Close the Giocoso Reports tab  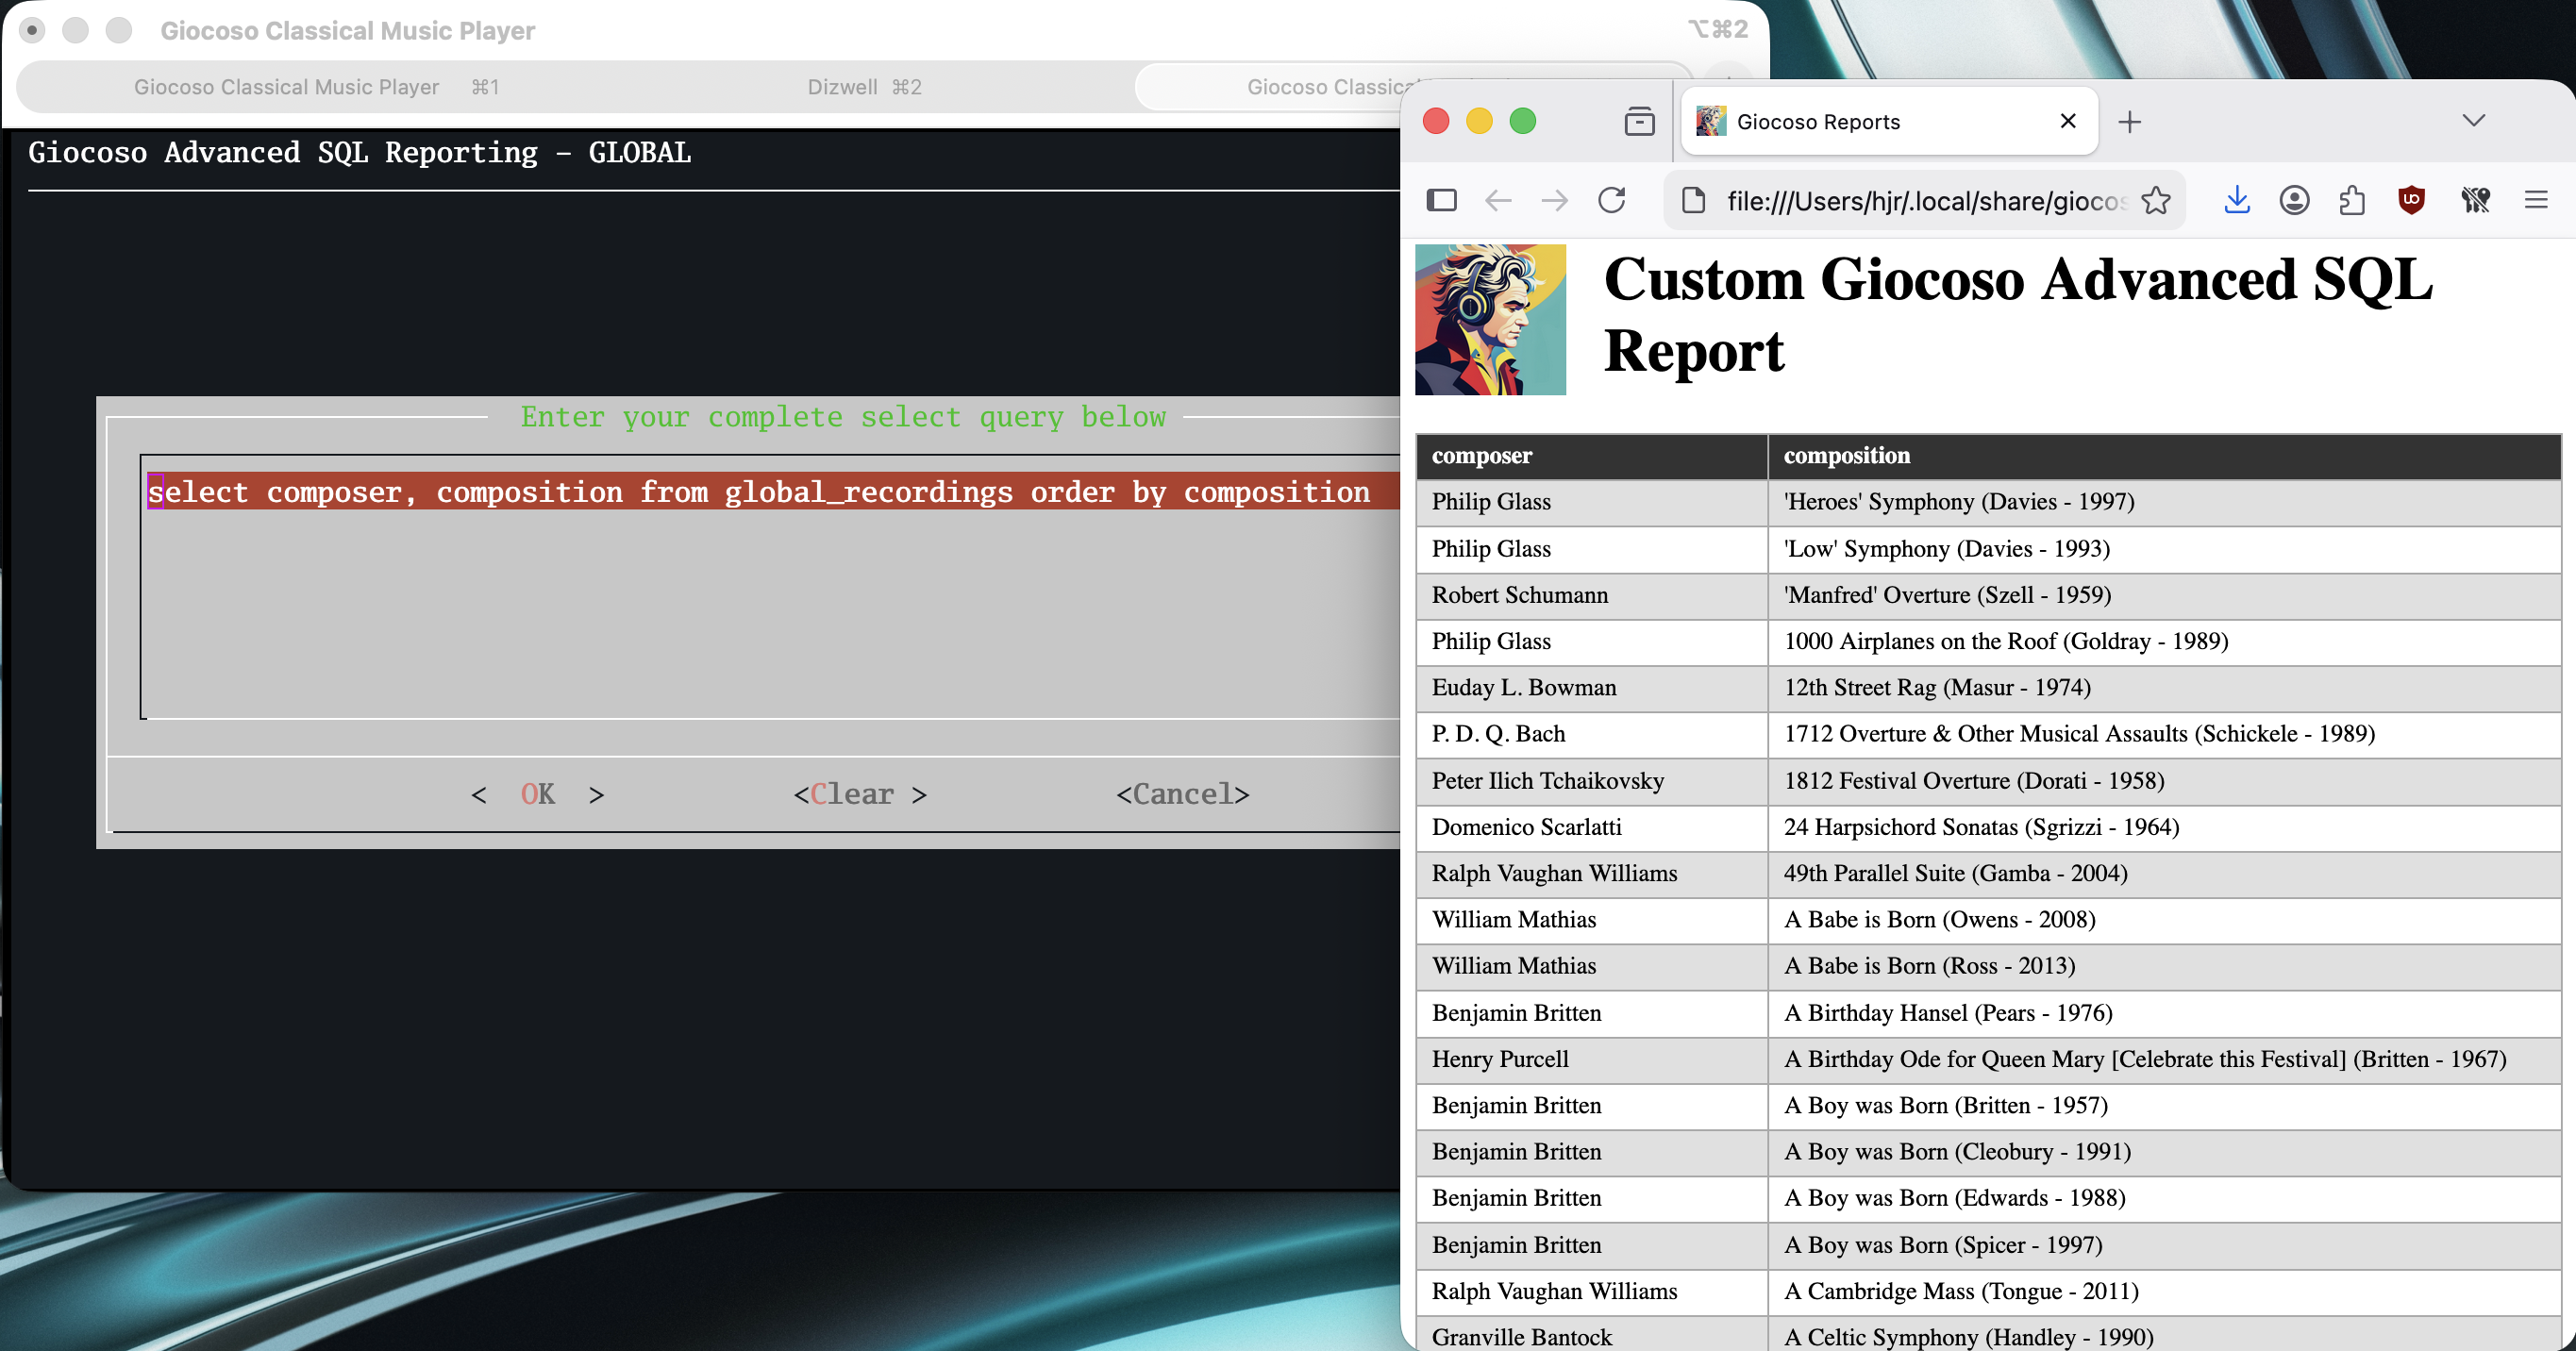(x=2068, y=121)
